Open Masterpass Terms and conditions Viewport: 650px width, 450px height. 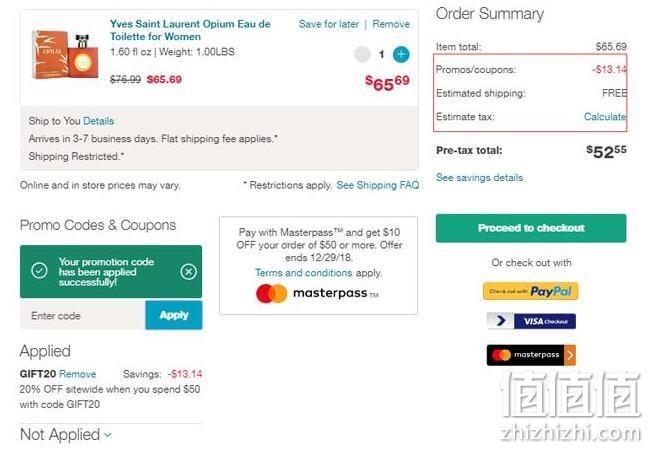(303, 273)
